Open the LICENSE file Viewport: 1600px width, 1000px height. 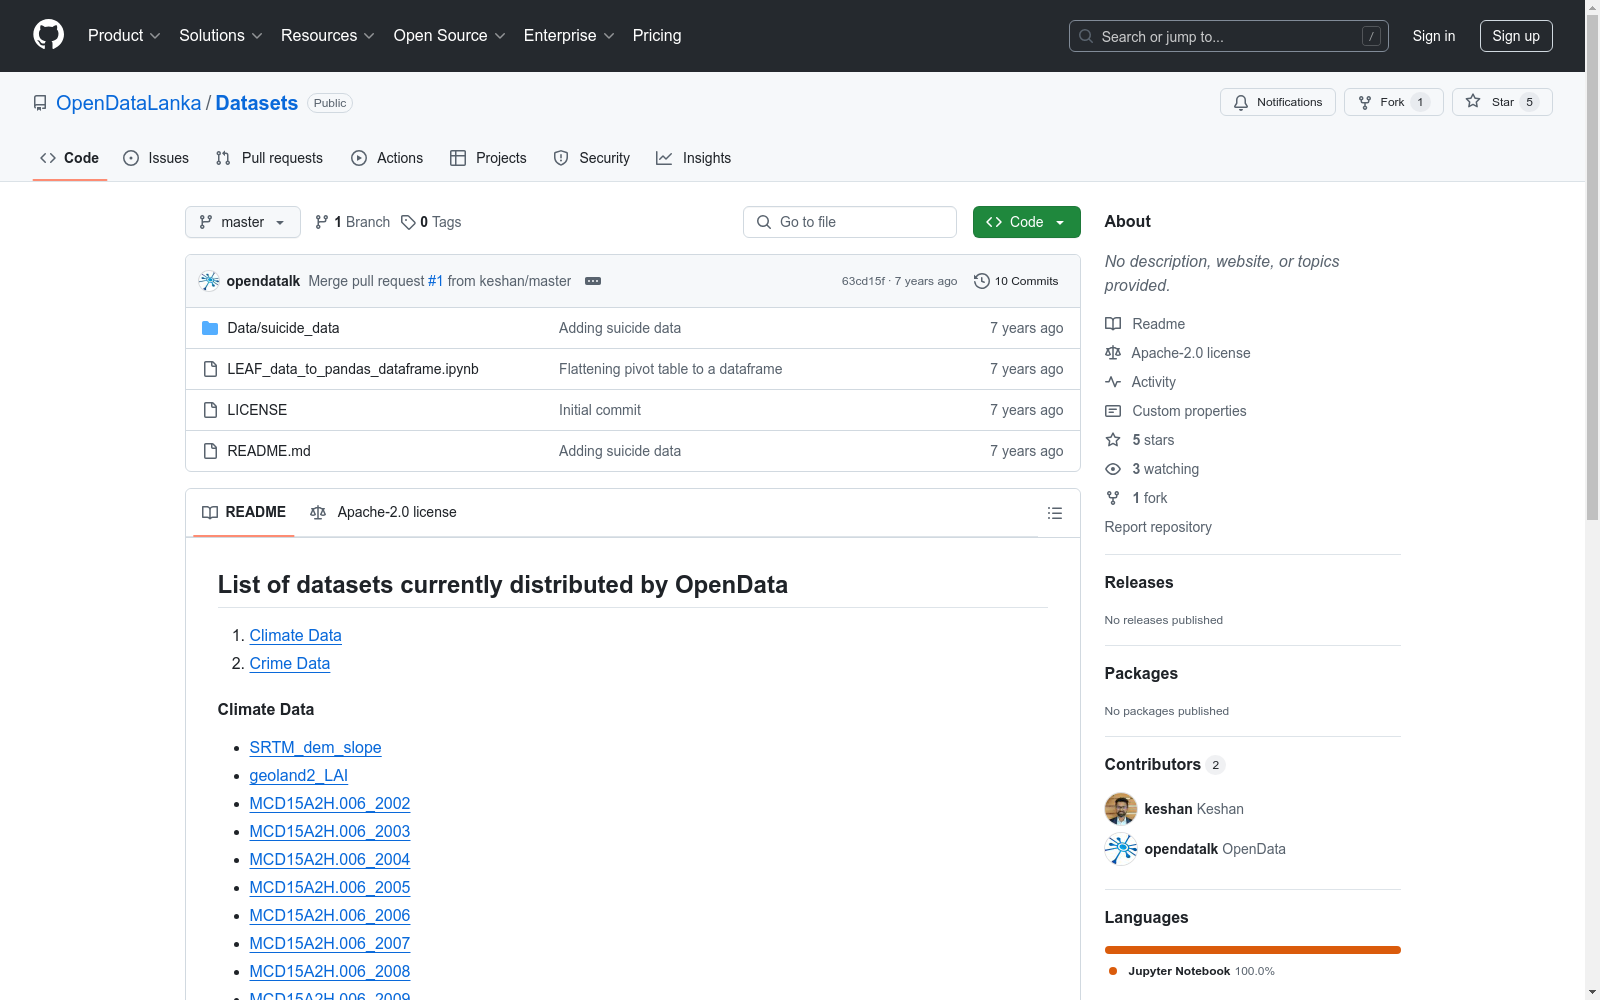257,410
